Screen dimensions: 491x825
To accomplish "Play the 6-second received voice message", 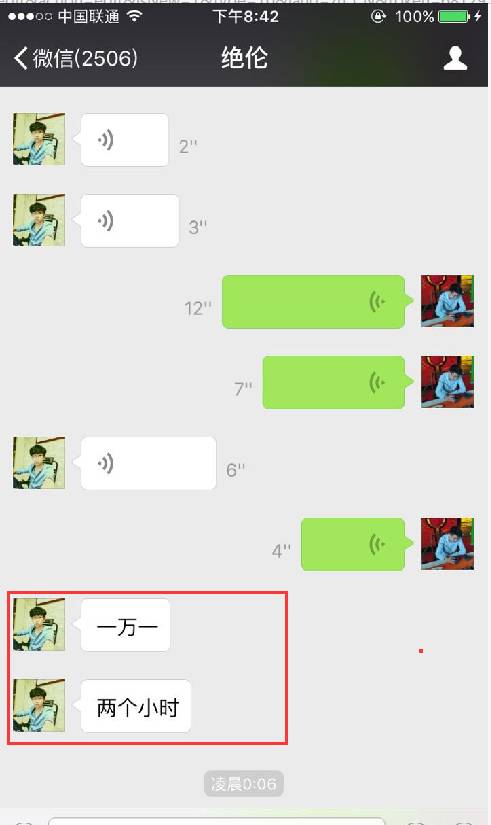I will click(148, 463).
